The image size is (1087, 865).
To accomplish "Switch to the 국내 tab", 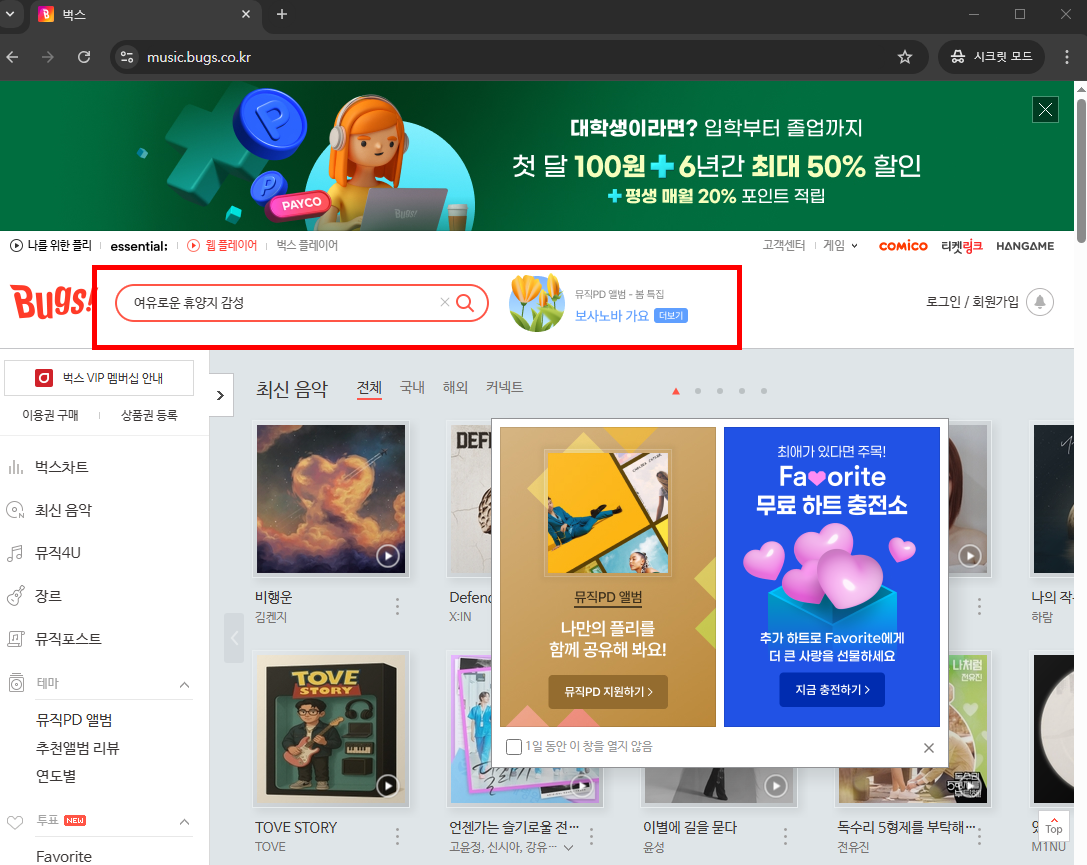I will tap(412, 387).
